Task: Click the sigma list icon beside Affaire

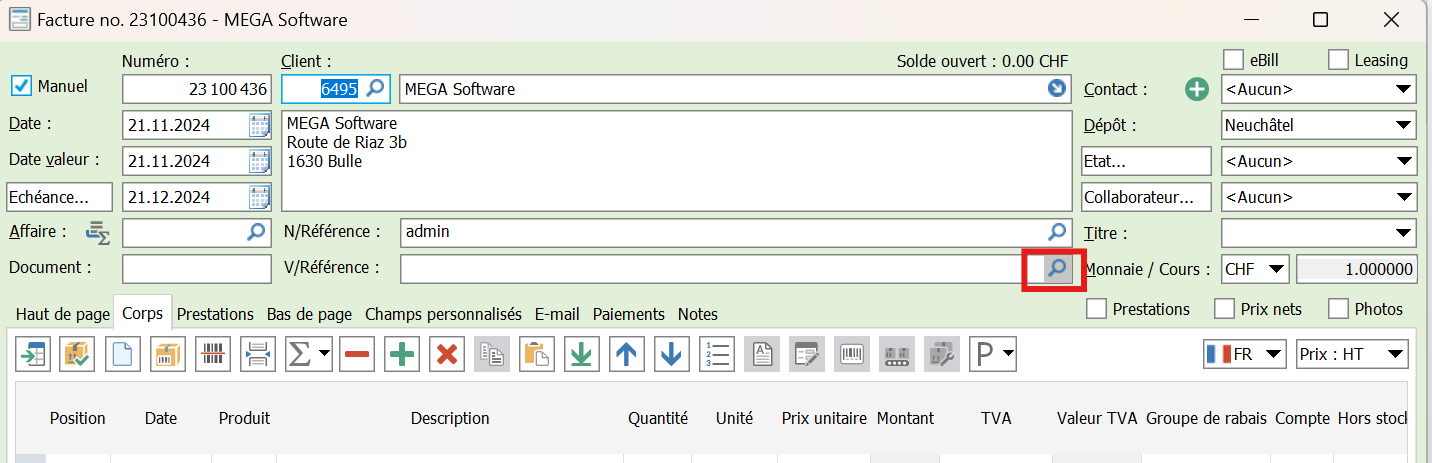Action: tap(97, 233)
